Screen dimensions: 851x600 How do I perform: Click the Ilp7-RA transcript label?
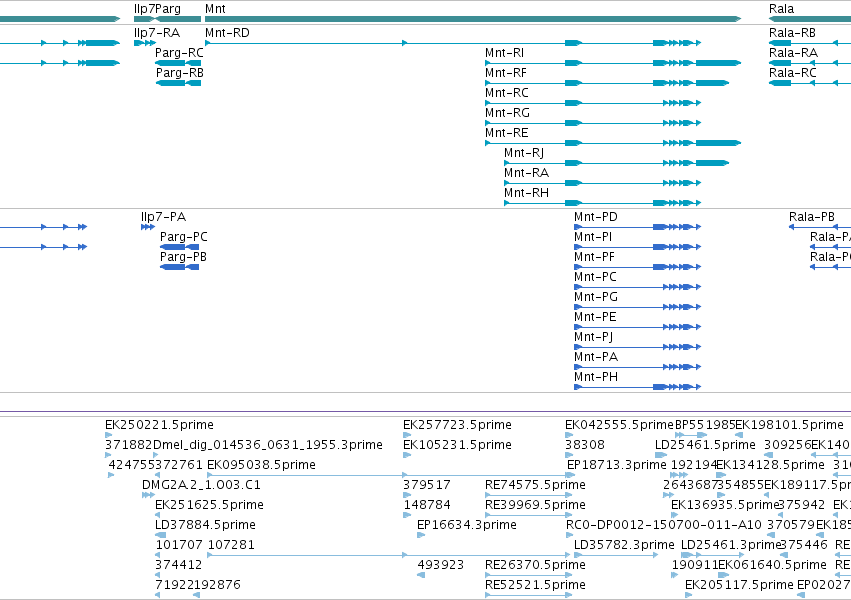tap(156, 33)
